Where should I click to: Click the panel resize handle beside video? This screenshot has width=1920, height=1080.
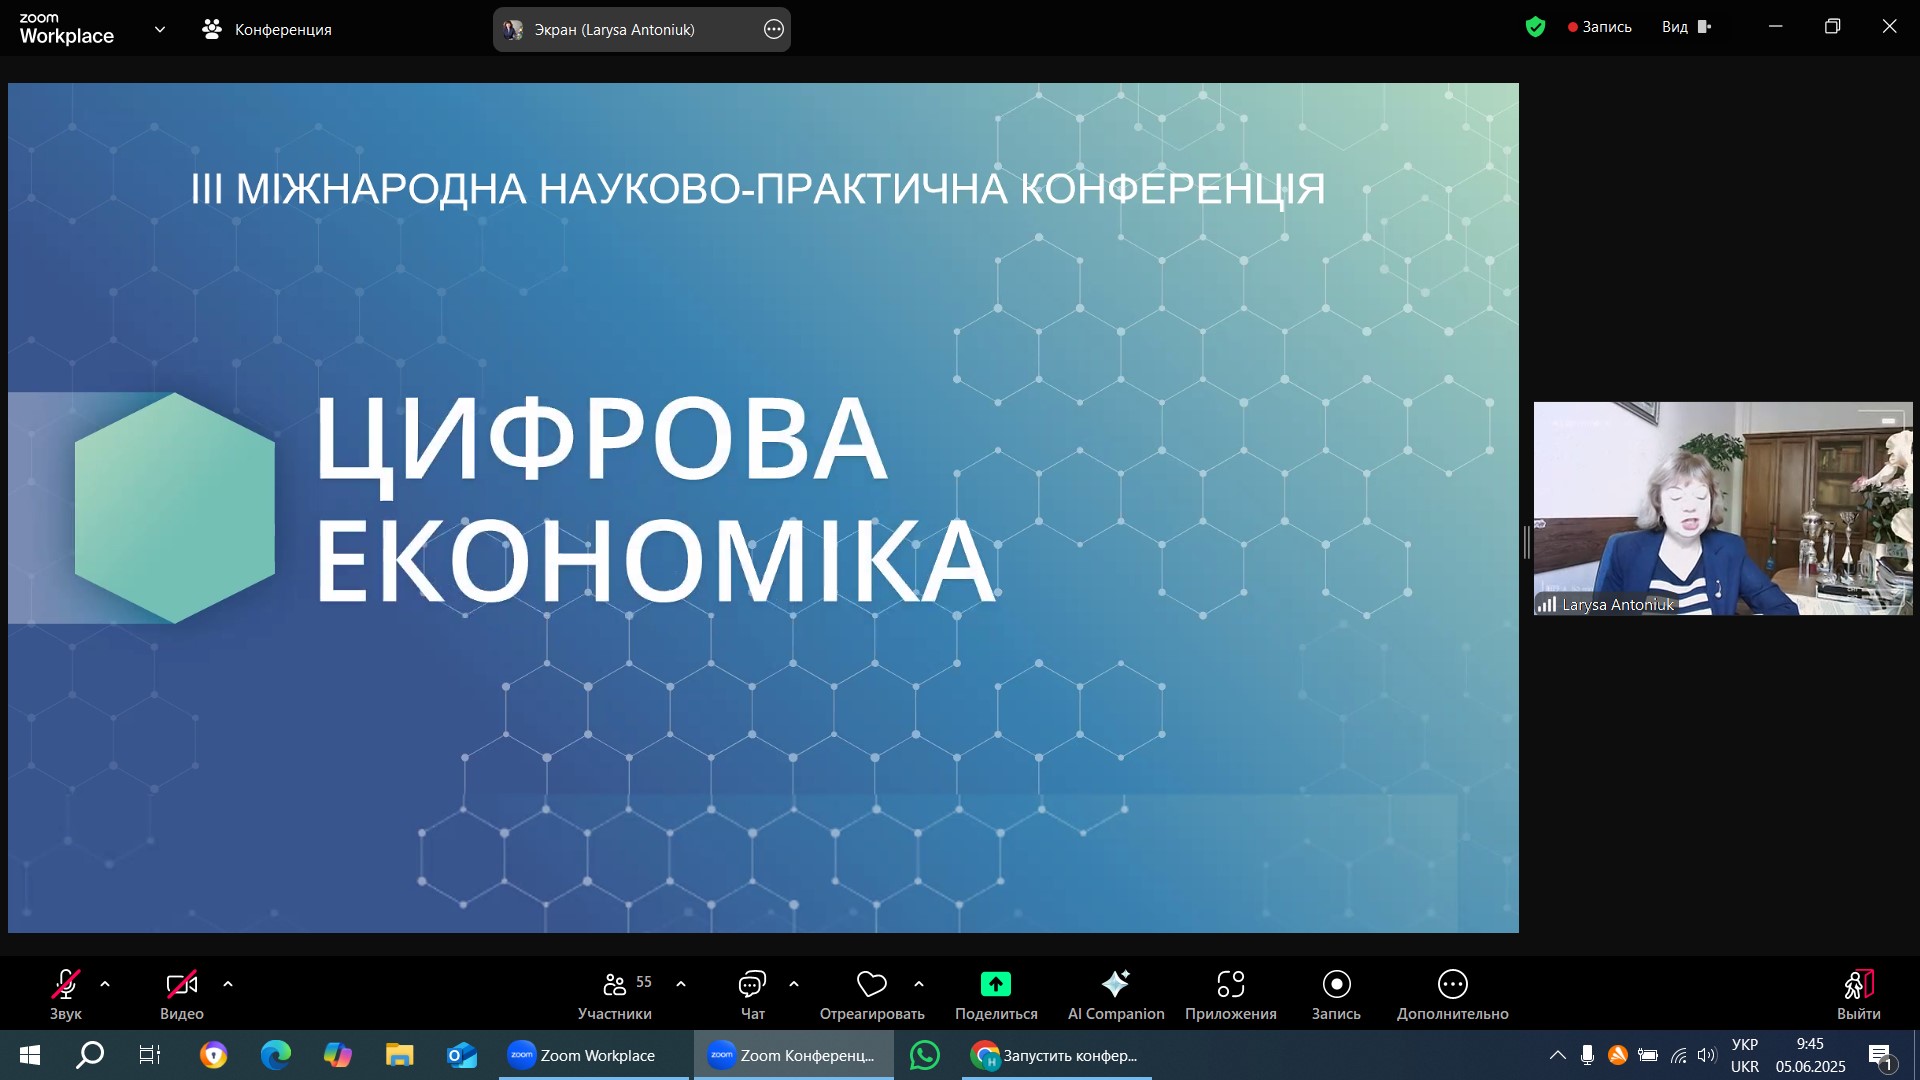1526,542
